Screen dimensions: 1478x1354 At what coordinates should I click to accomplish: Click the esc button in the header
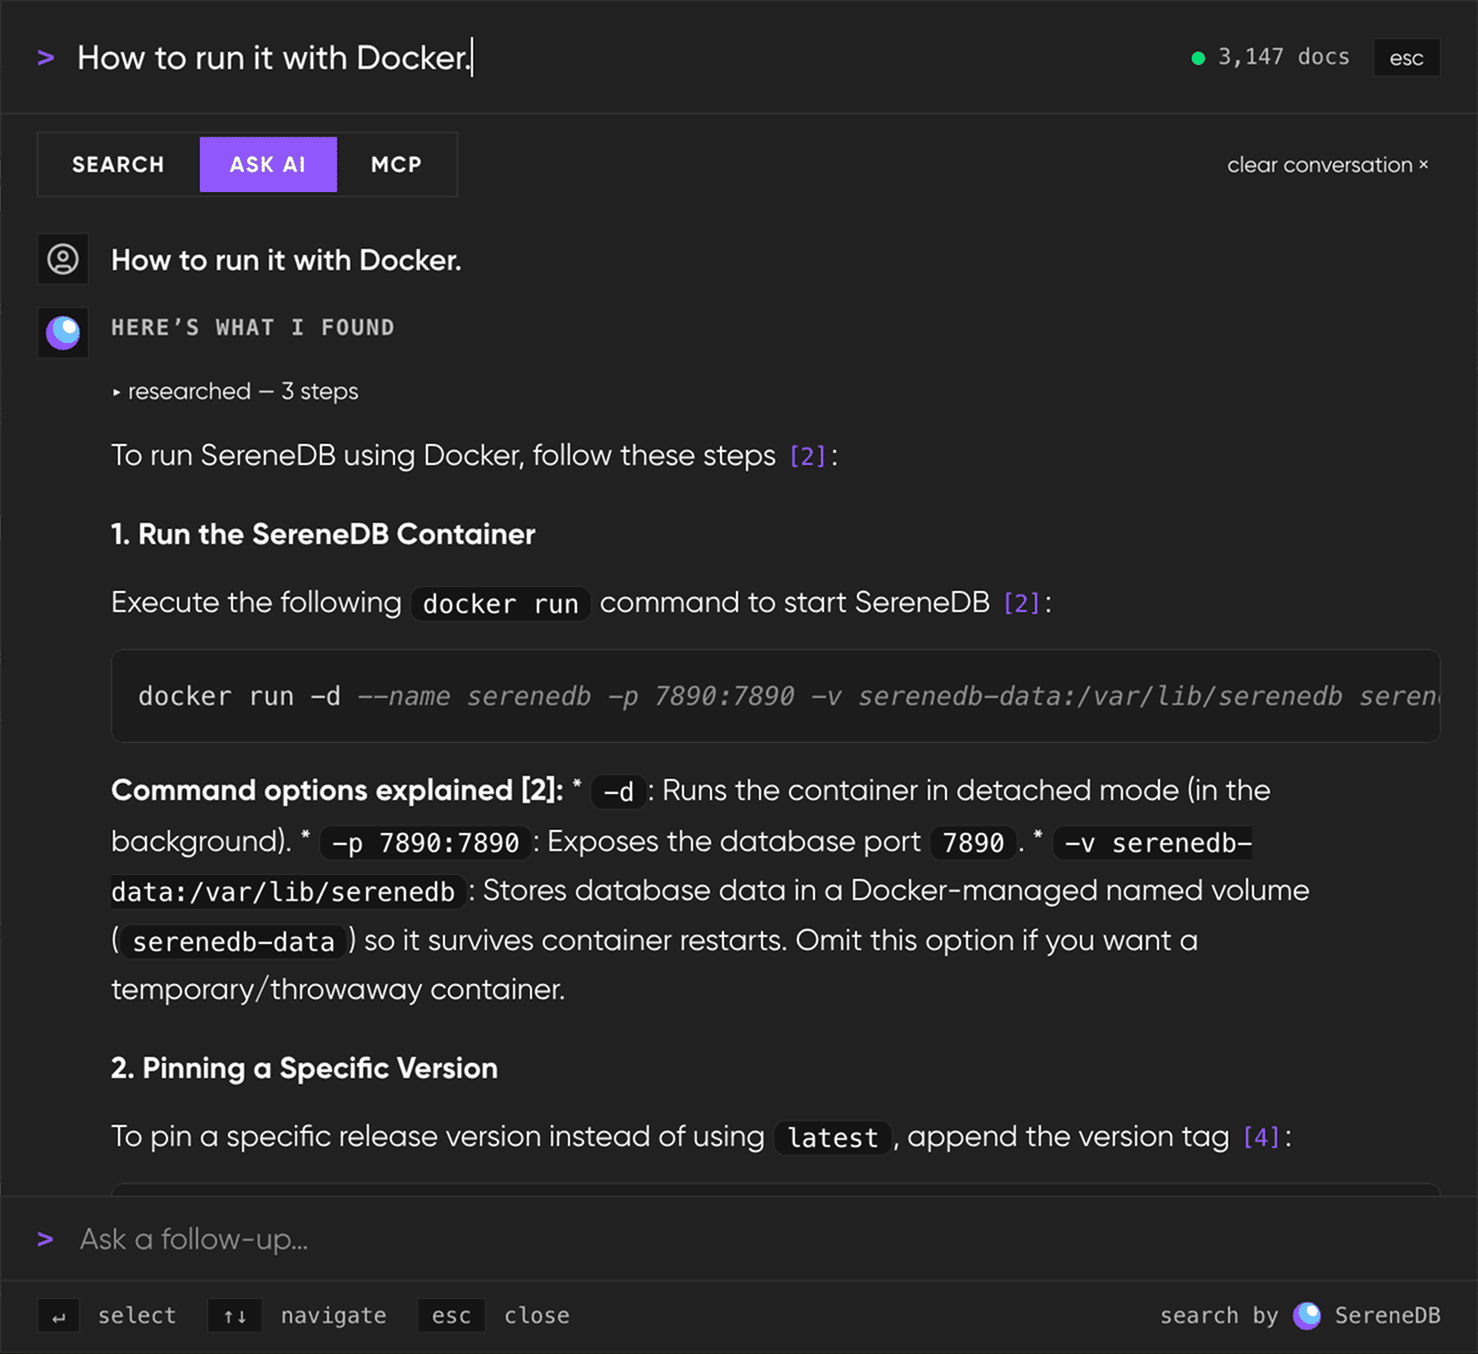click(x=1406, y=58)
